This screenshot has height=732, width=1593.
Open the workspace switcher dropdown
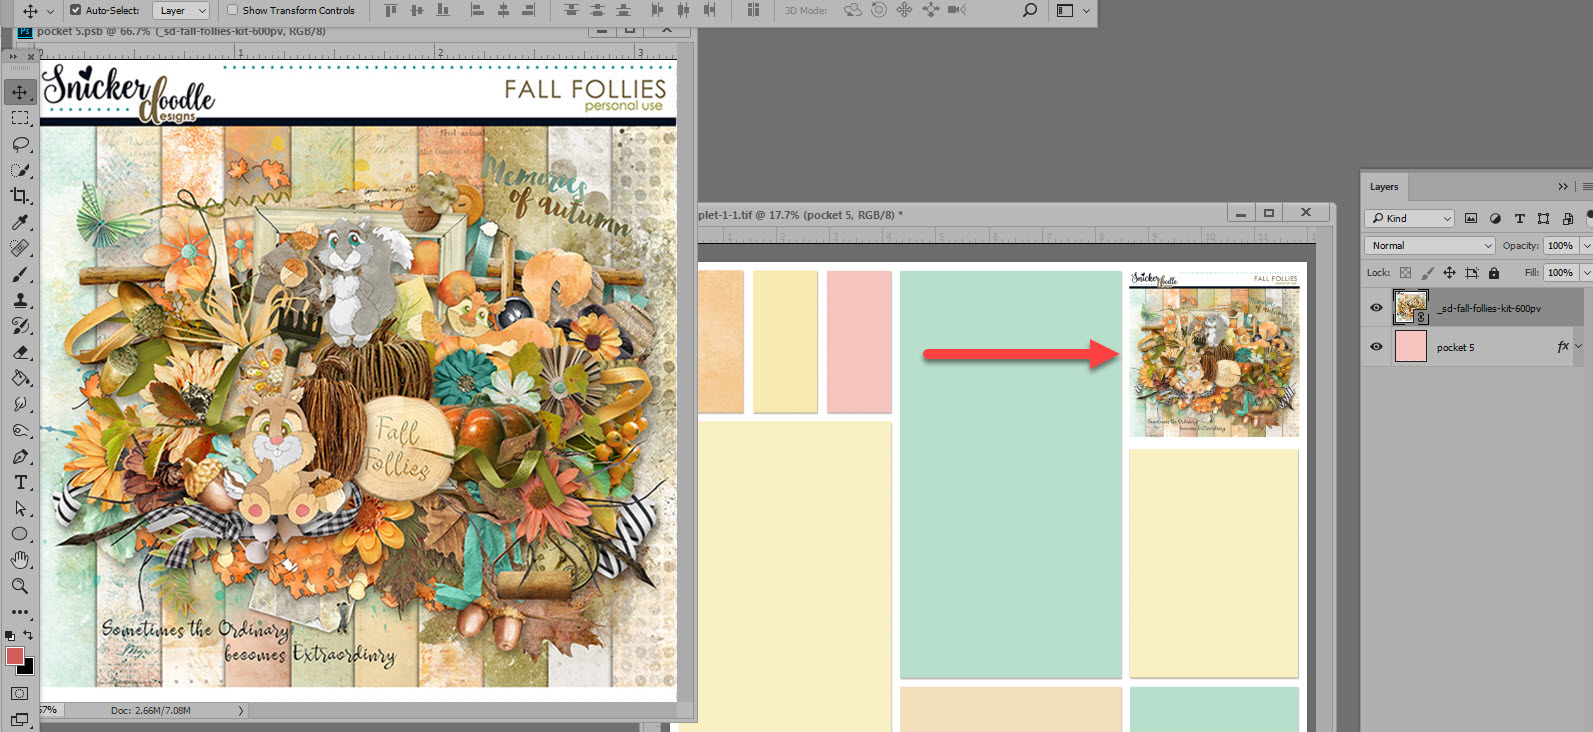click(x=1073, y=10)
